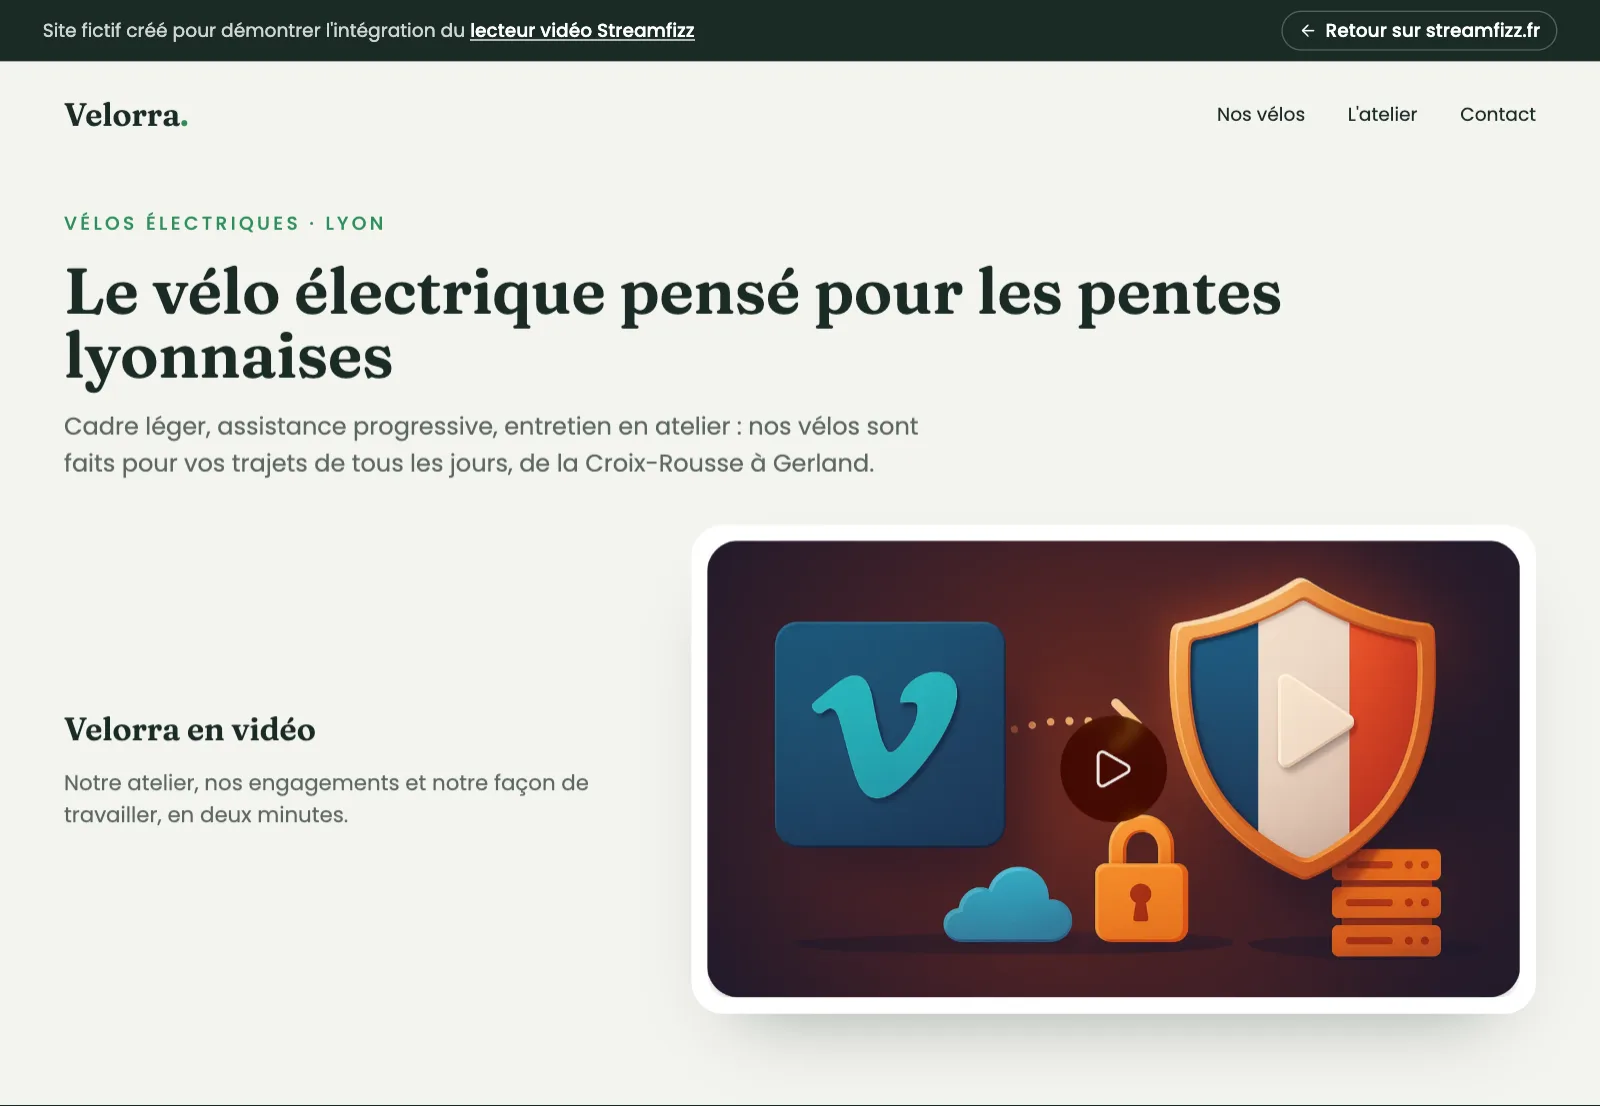This screenshot has height=1106, width=1600.
Task: Open the Contact page
Action: (x=1497, y=114)
